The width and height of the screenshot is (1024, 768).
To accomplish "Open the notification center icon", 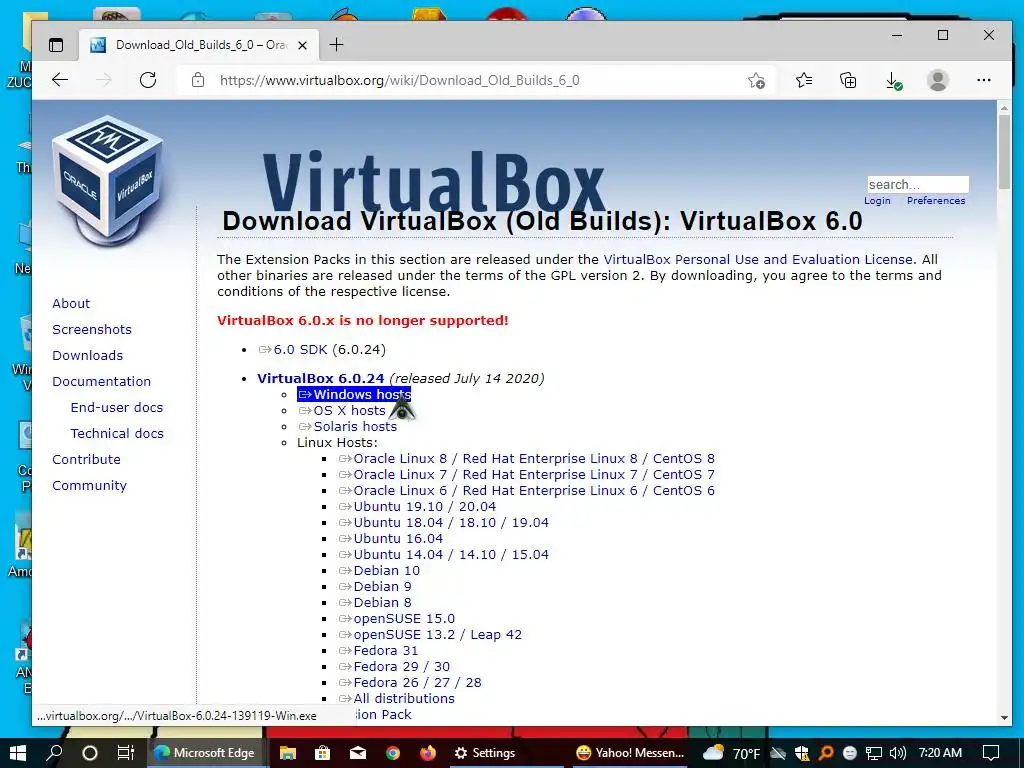I will pyautogui.click(x=991, y=753).
